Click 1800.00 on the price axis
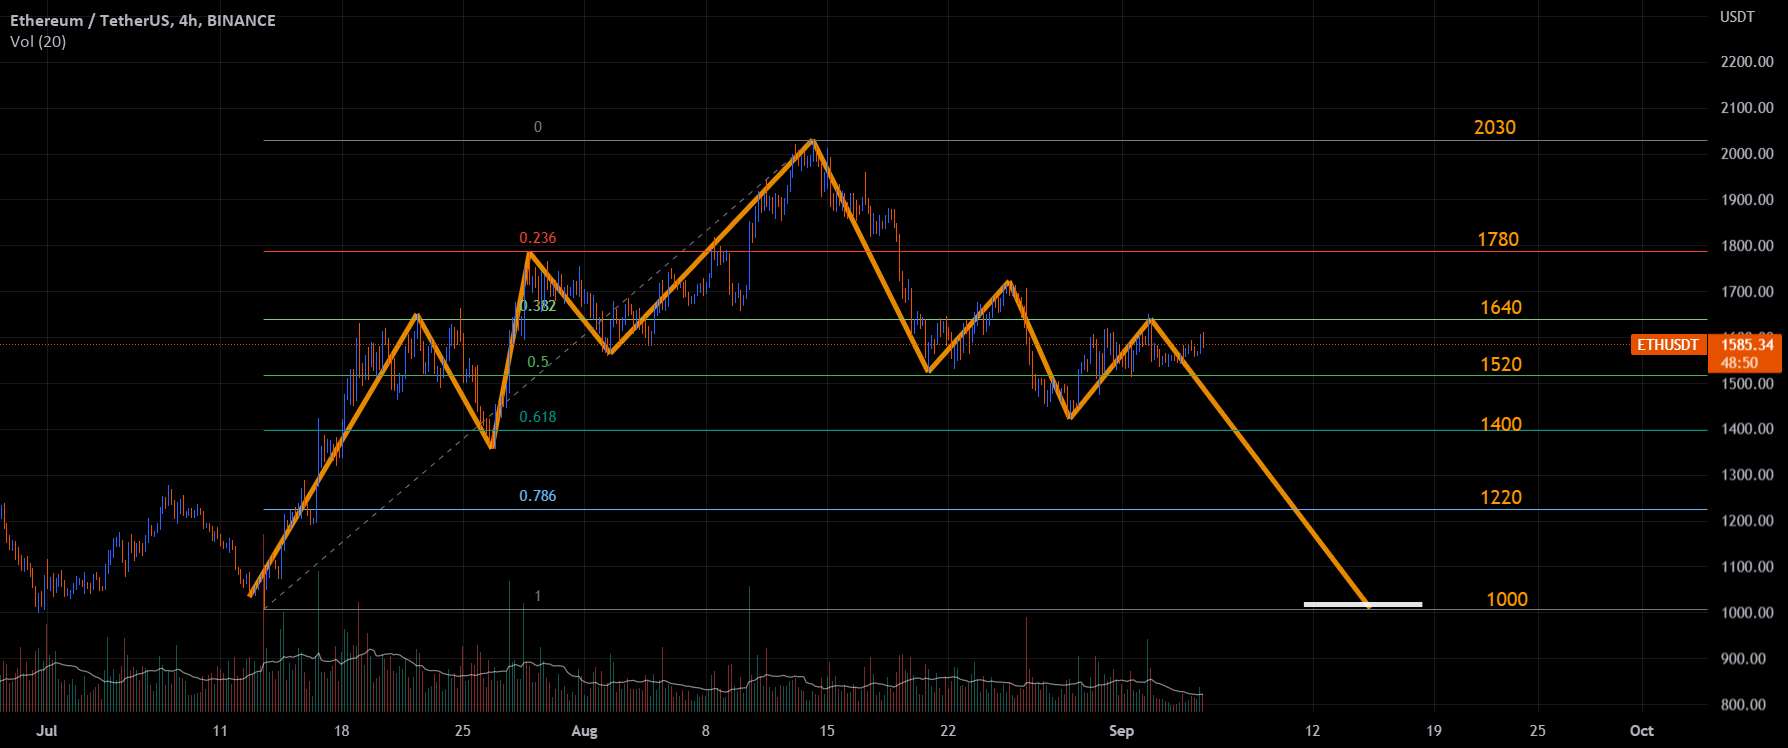 1747,246
